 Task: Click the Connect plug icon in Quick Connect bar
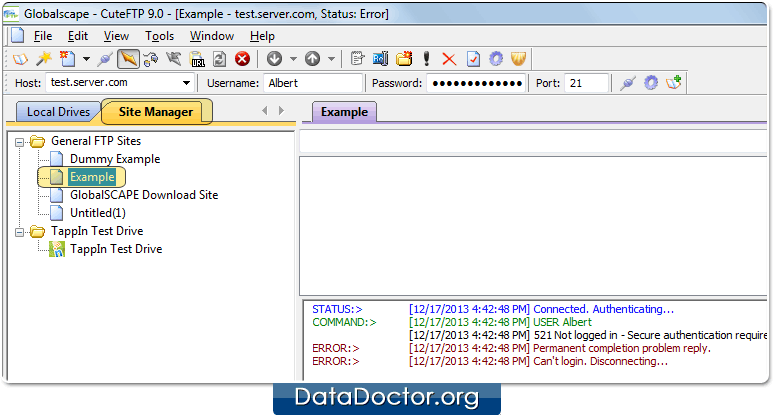pyautogui.click(x=628, y=83)
